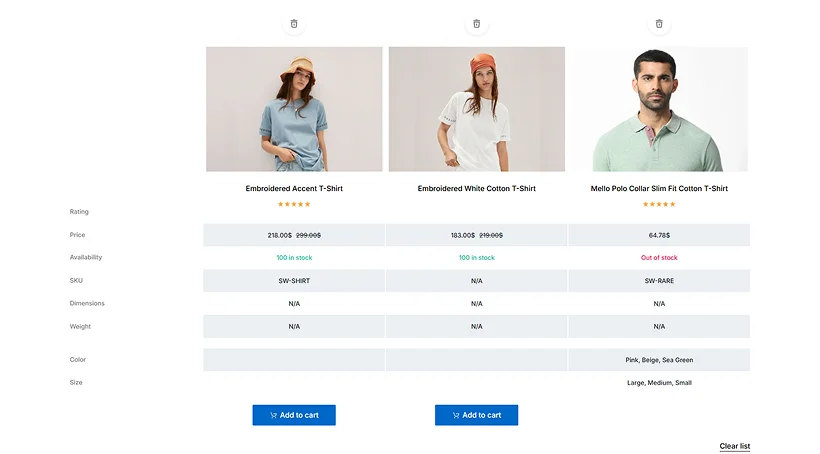The image size is (820, 454).
Task: Click the 218.00$ price of Accent T-Shirt
Action: click(279, 235)
